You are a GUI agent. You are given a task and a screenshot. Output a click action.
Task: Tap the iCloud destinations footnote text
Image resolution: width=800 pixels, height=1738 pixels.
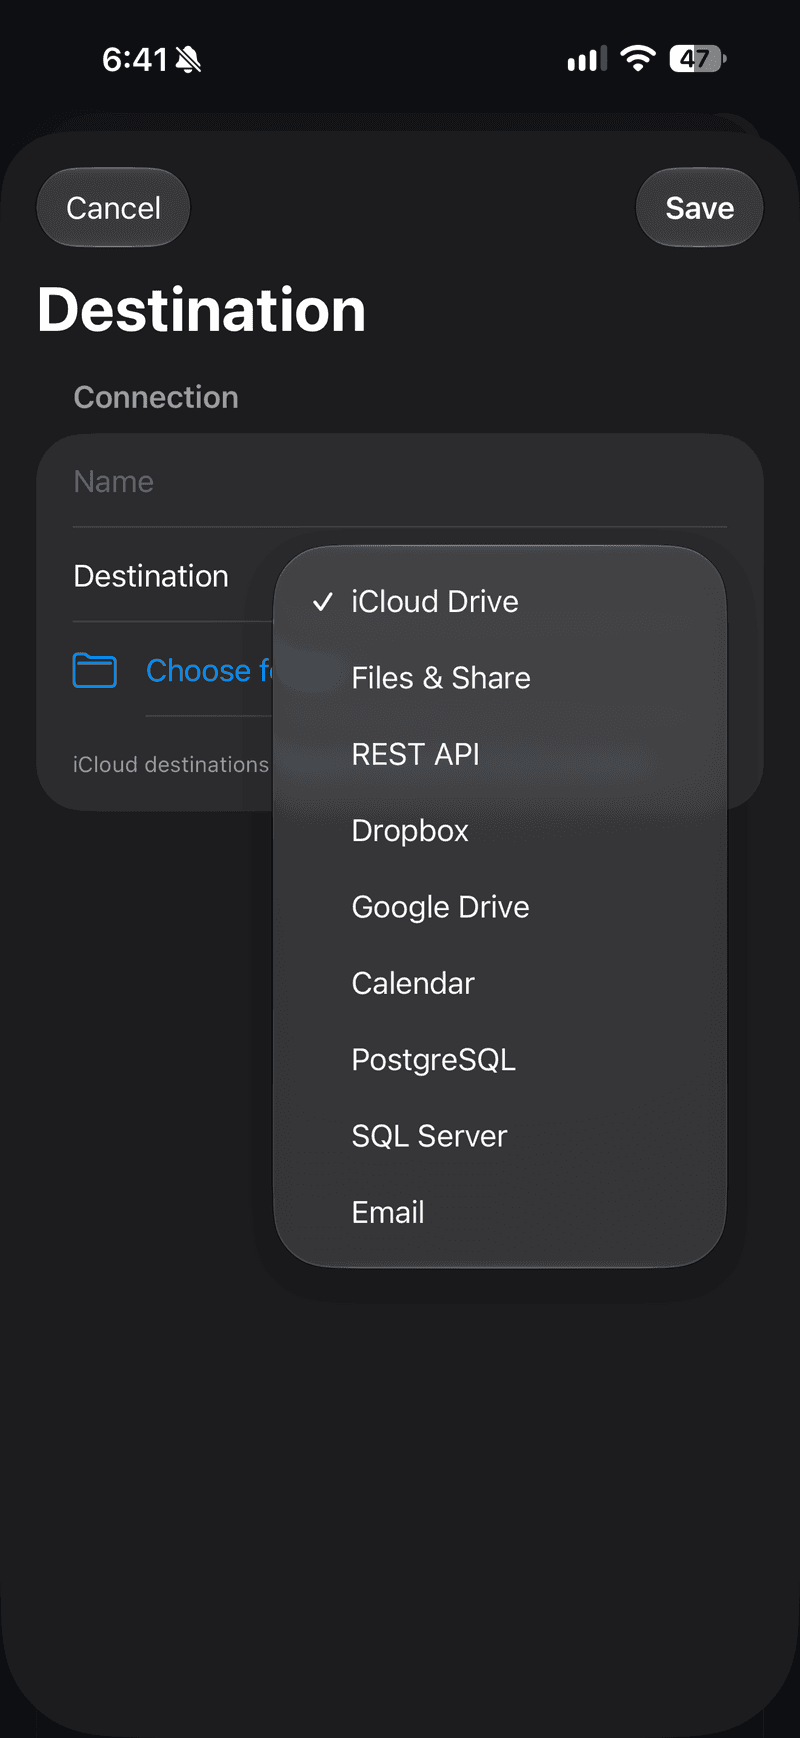pos(171,764)
